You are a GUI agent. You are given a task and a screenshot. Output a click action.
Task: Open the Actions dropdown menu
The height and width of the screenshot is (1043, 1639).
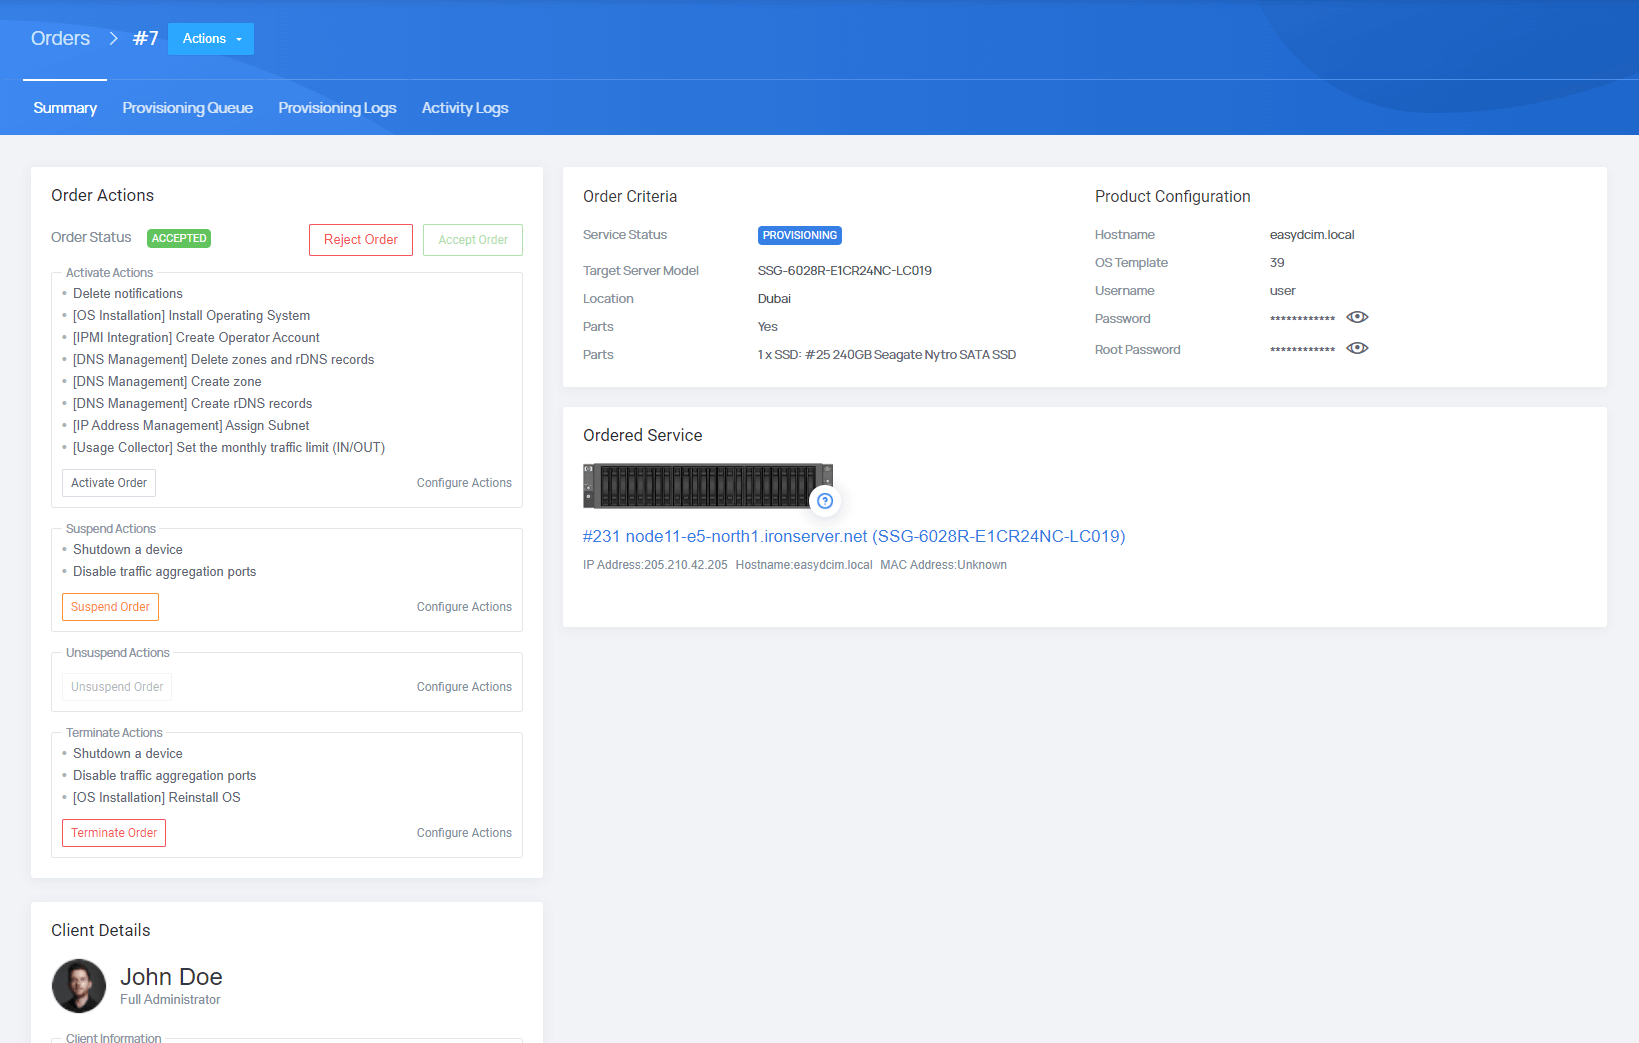coord(211,39)
